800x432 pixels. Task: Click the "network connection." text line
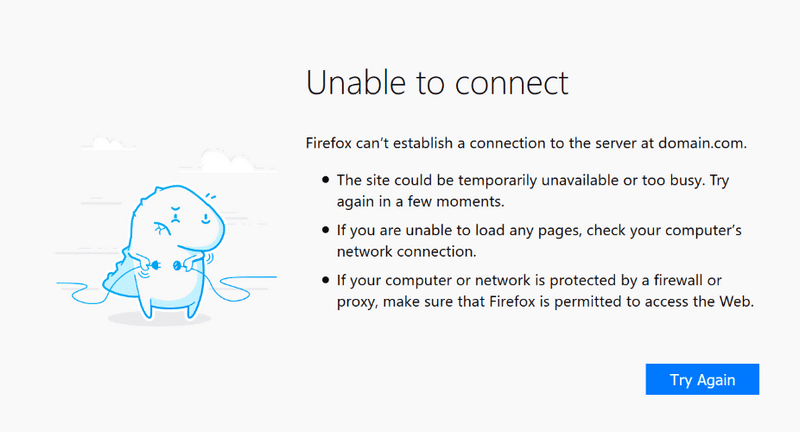[x=406, y=251]
